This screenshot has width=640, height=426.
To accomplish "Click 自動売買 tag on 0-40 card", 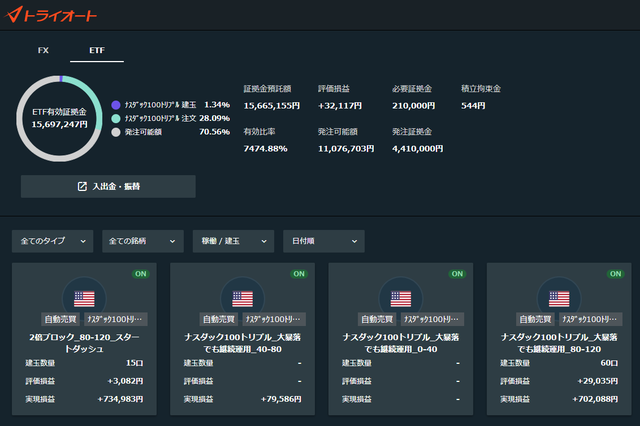I will pos(377,319).
